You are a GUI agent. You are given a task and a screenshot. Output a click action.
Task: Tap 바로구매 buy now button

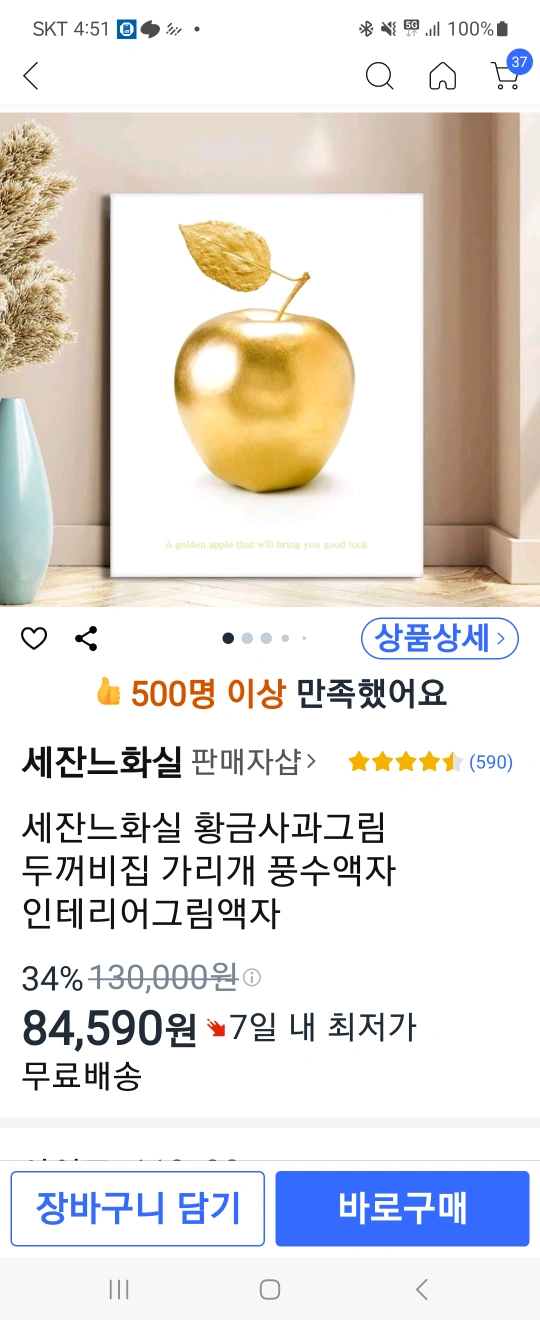[x=402, y=1208]
